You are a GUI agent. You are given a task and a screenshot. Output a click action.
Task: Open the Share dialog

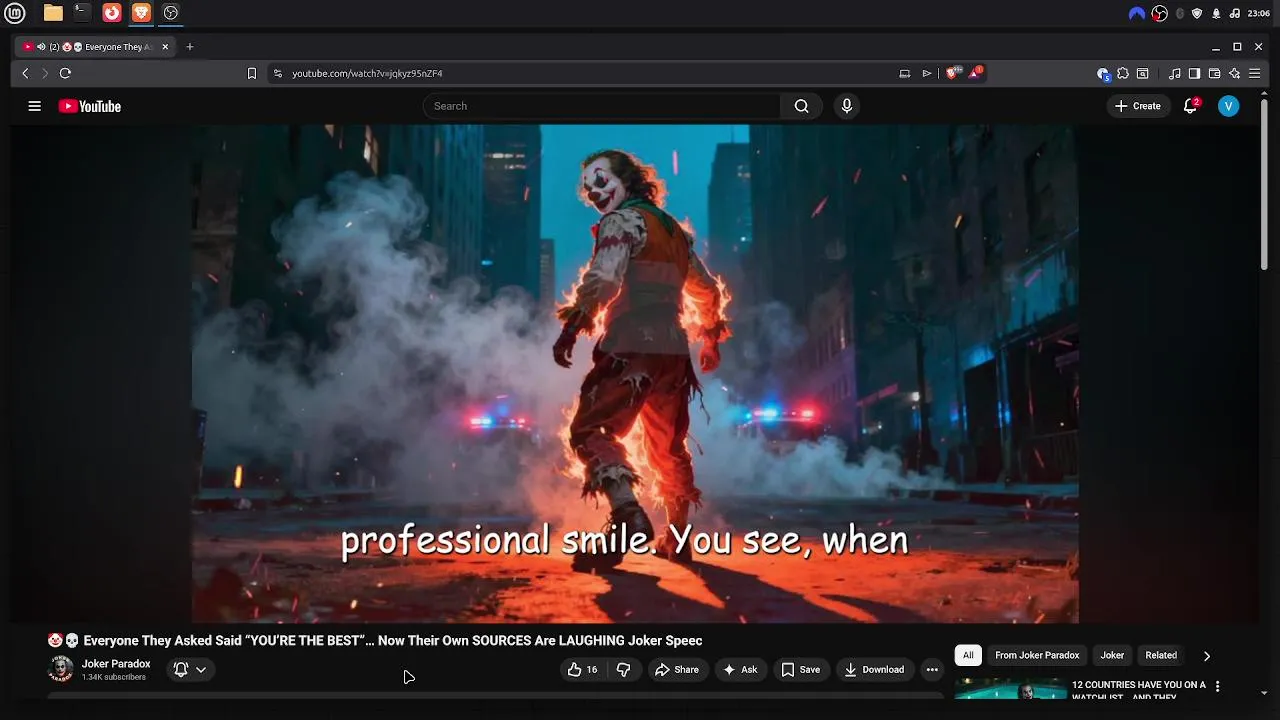tap(677, 670)
